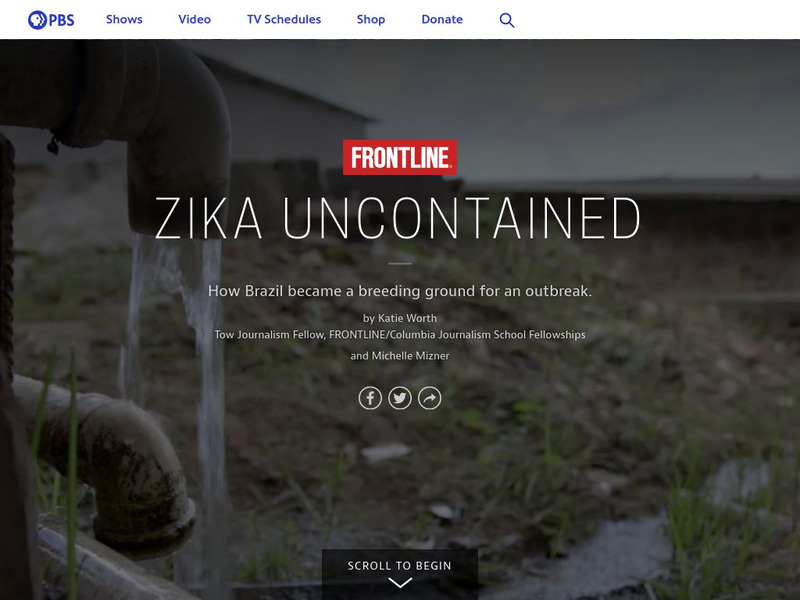Open the Shows menu

point(124,19)
